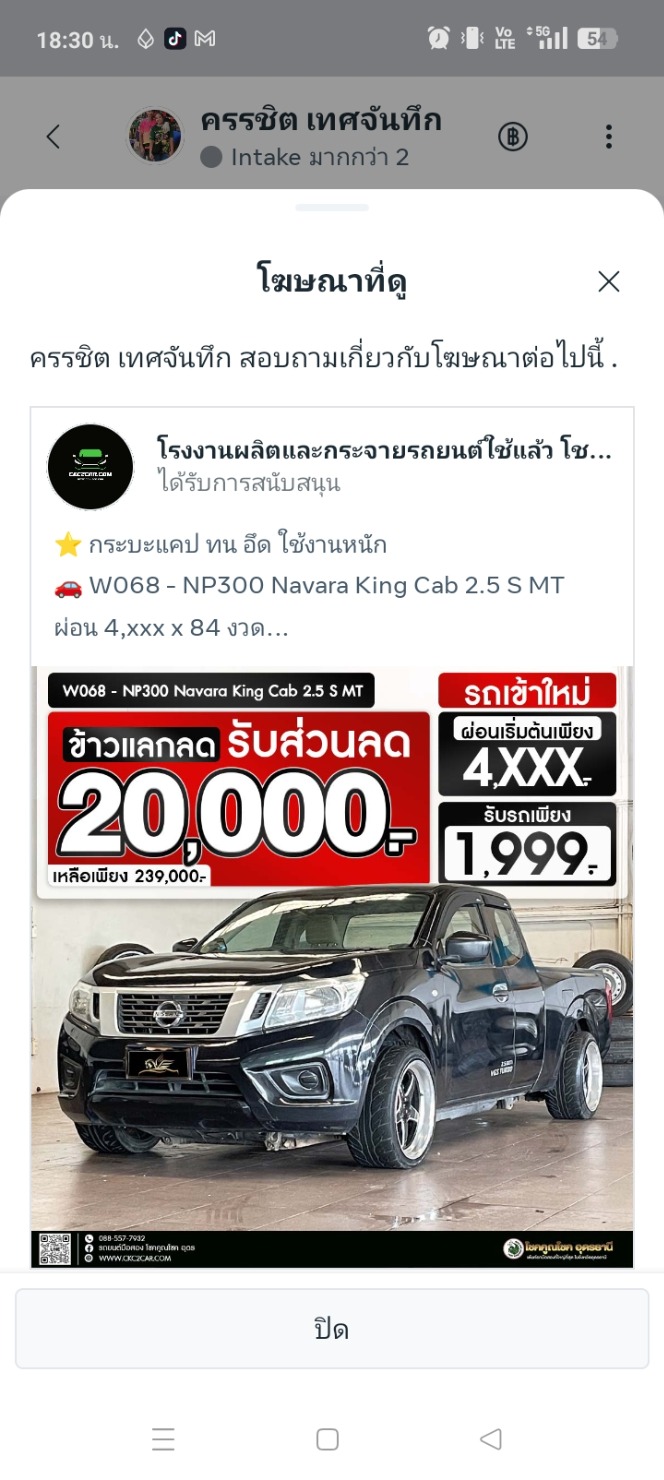Tap the CKC2CAR page logo avatar
The height and width of the screenshot is (1480, 664).
[90, 467]
